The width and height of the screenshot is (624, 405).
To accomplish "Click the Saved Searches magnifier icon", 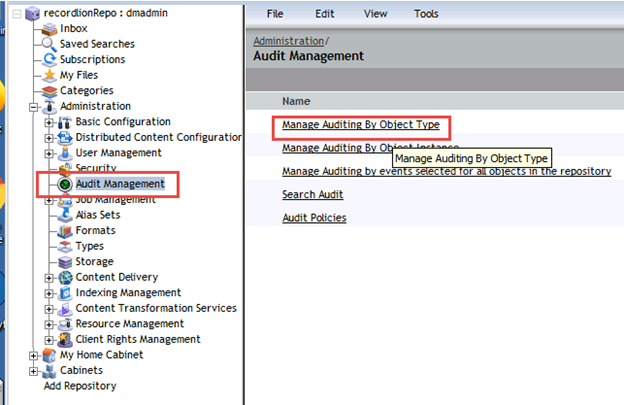I will point(51,44).
